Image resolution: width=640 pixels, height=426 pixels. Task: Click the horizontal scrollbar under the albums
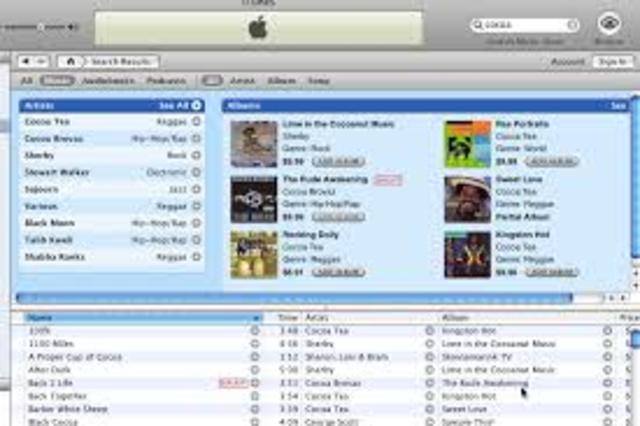click(x=294, y=298)
